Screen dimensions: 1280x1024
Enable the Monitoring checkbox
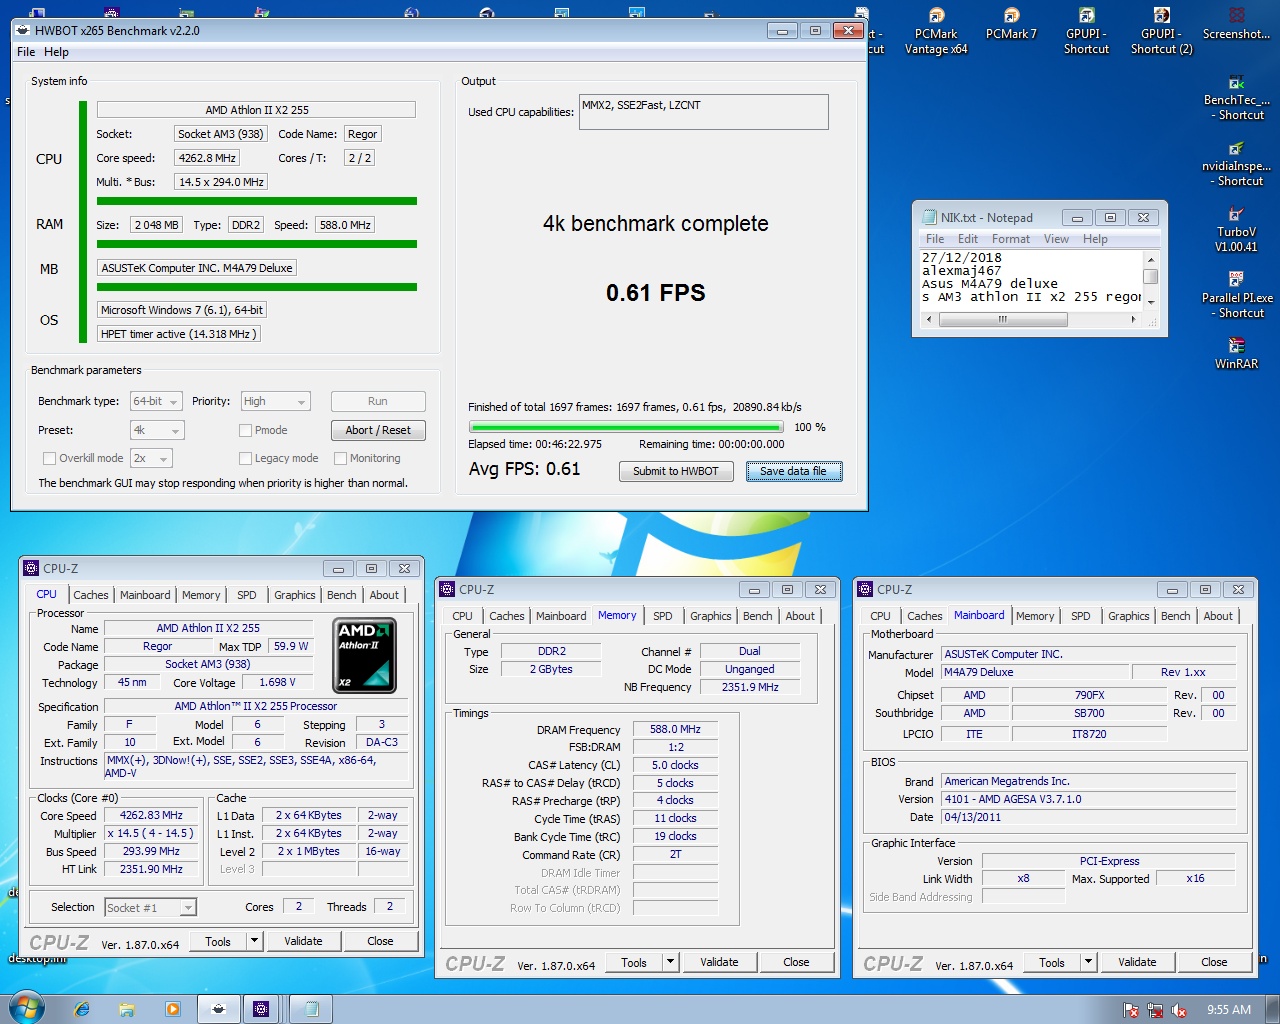pos(340,458)
